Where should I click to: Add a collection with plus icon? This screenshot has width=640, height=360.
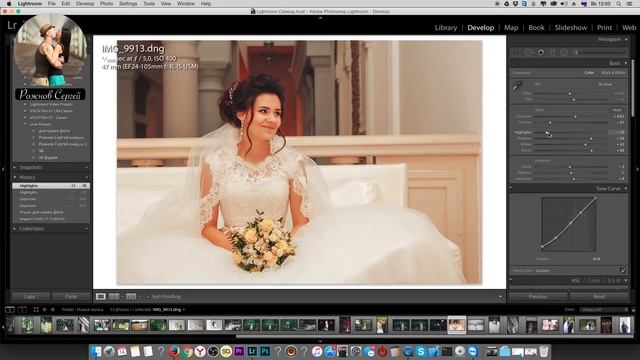pyautogui.click(x=87, y=229)
